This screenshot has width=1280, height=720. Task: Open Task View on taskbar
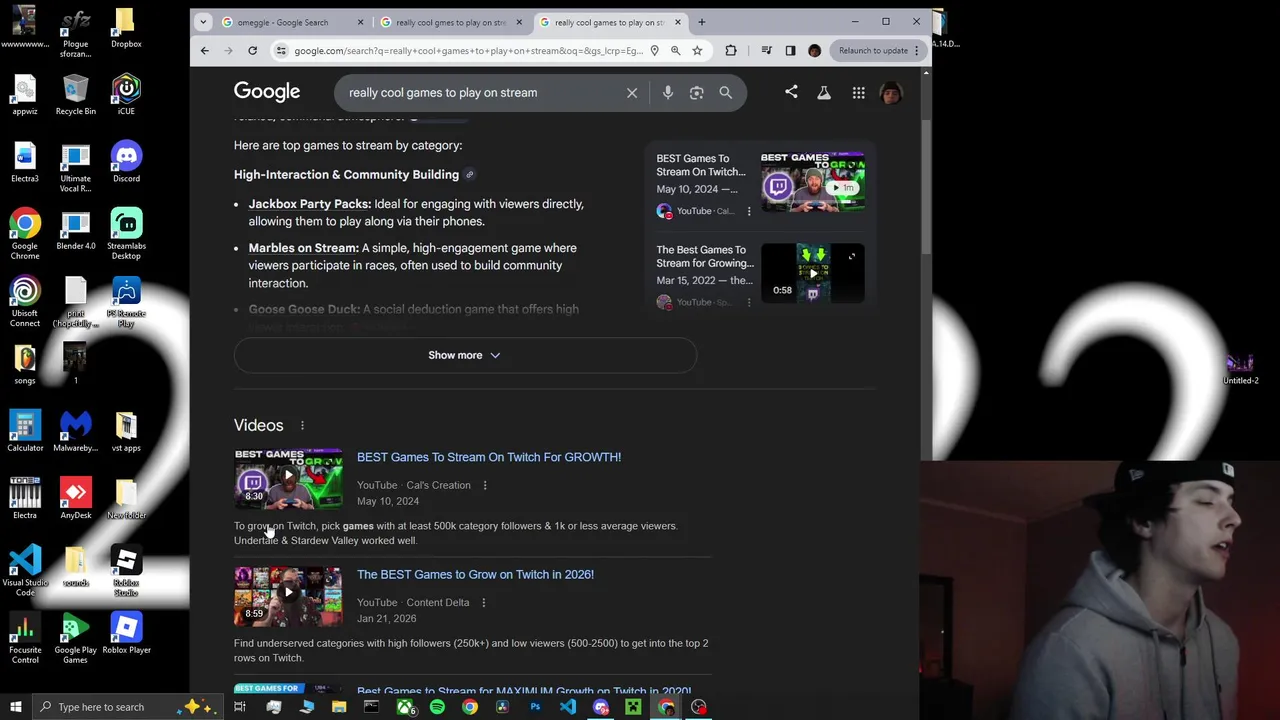tap(240, 707)
